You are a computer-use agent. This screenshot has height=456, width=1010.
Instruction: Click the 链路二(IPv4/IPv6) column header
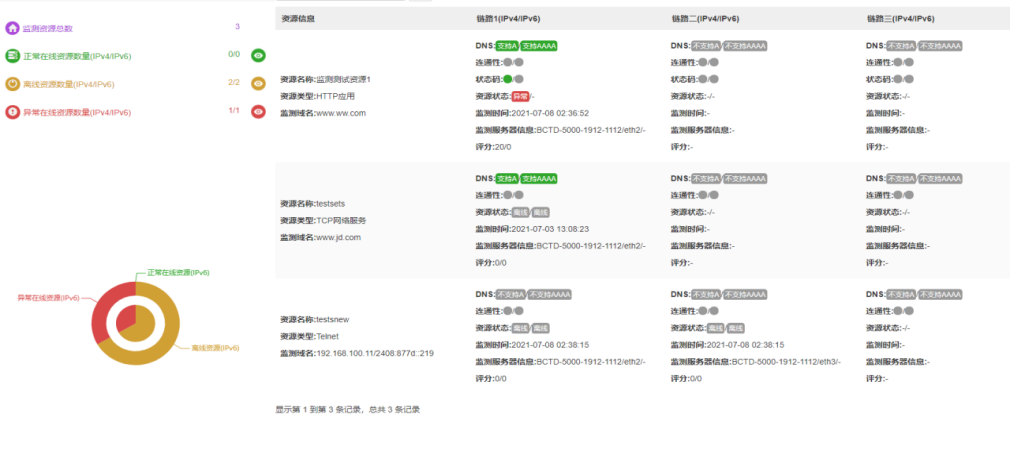tap(705, 19)
